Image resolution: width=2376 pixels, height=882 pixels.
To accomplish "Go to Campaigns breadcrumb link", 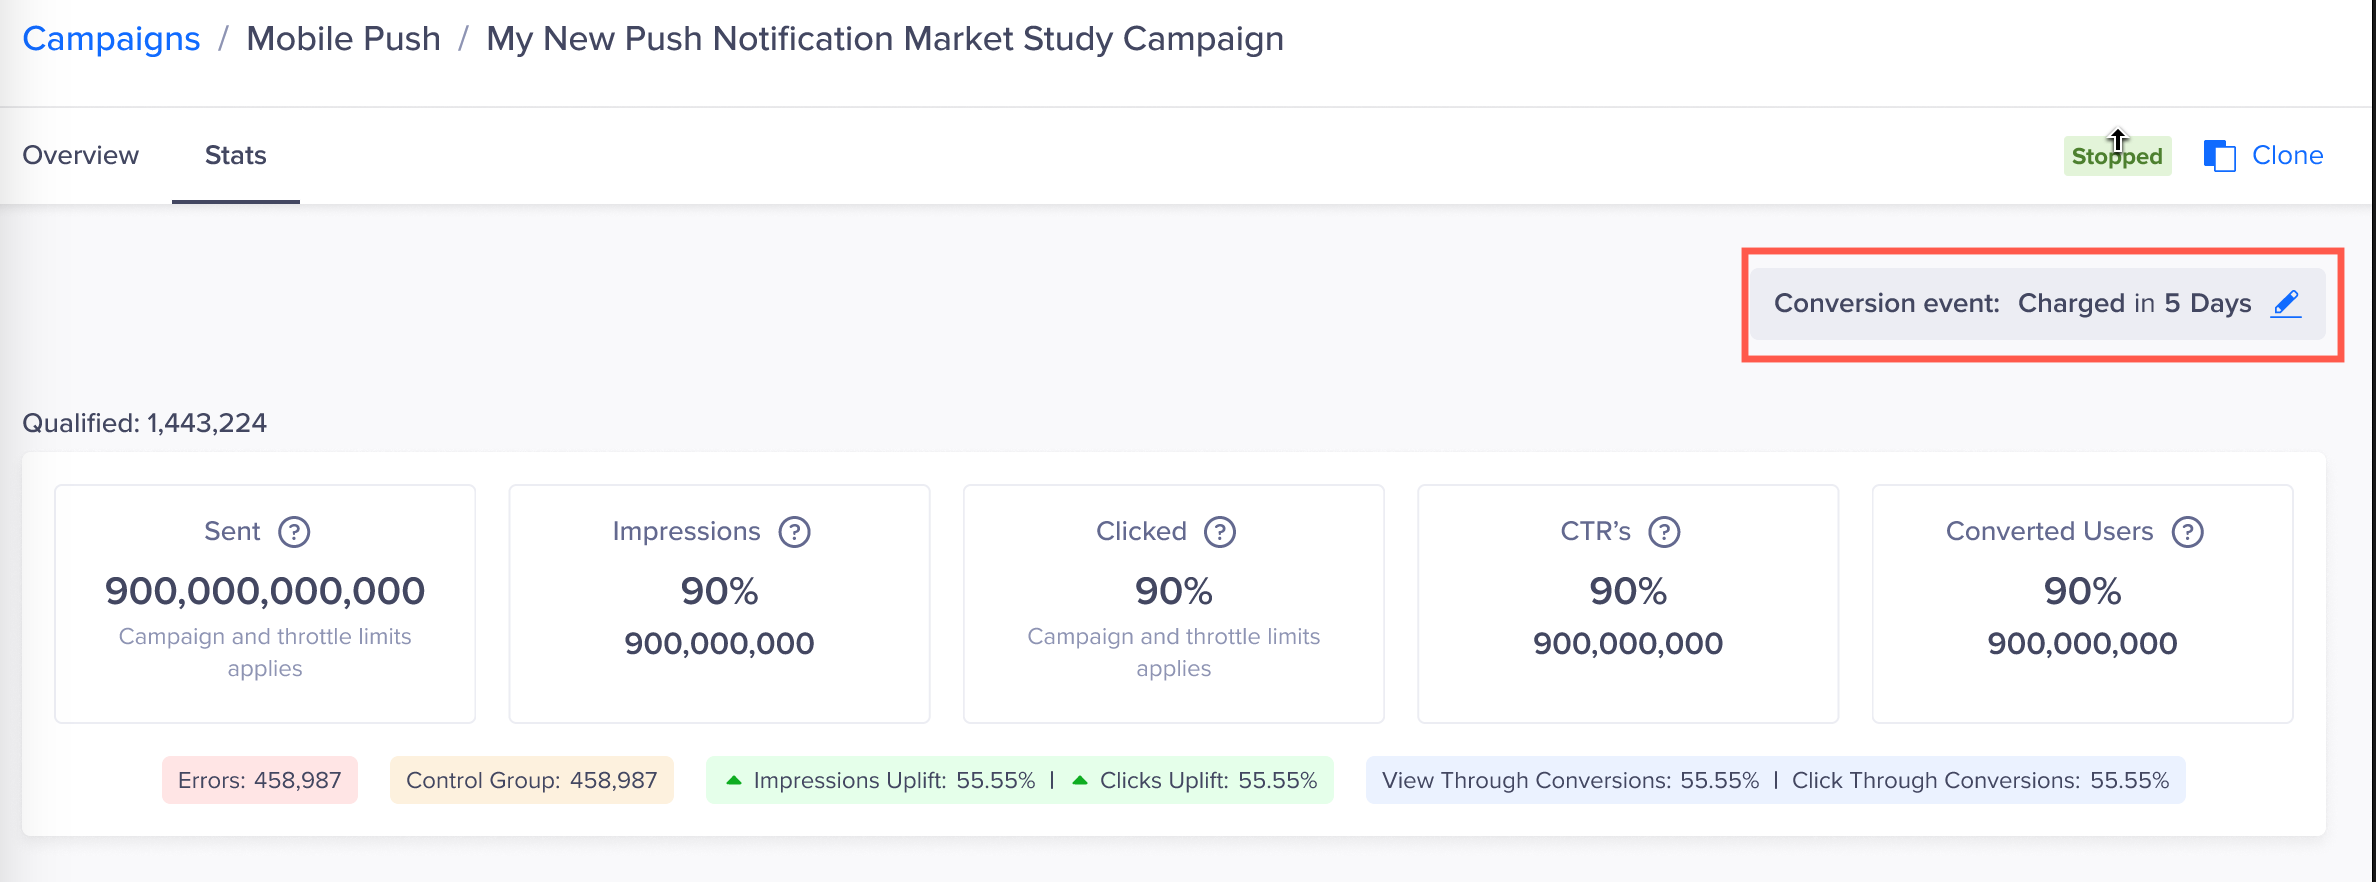I will [111, 39].
